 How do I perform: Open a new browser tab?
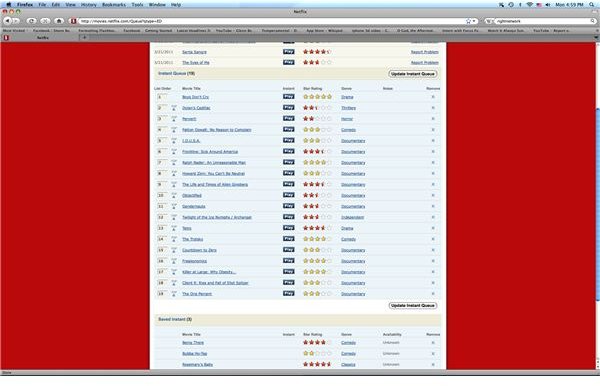tap(85, 37)
